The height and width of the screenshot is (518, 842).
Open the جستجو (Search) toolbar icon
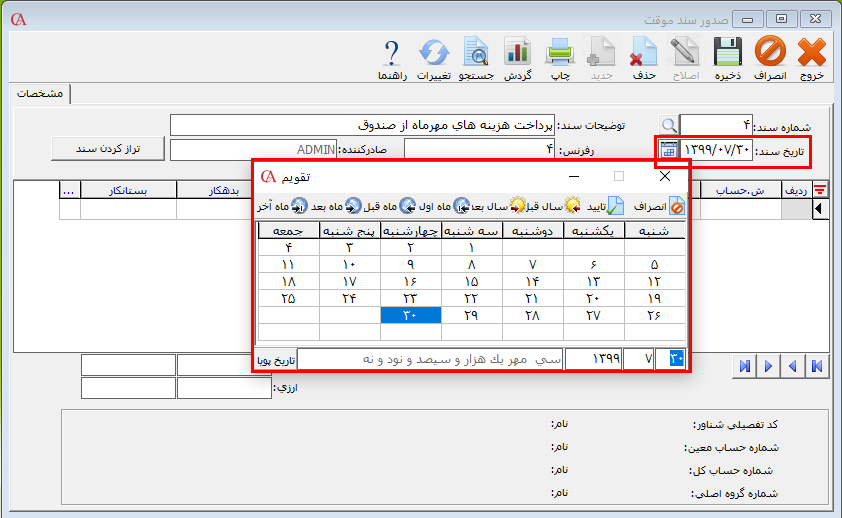[x=476, y=59]
